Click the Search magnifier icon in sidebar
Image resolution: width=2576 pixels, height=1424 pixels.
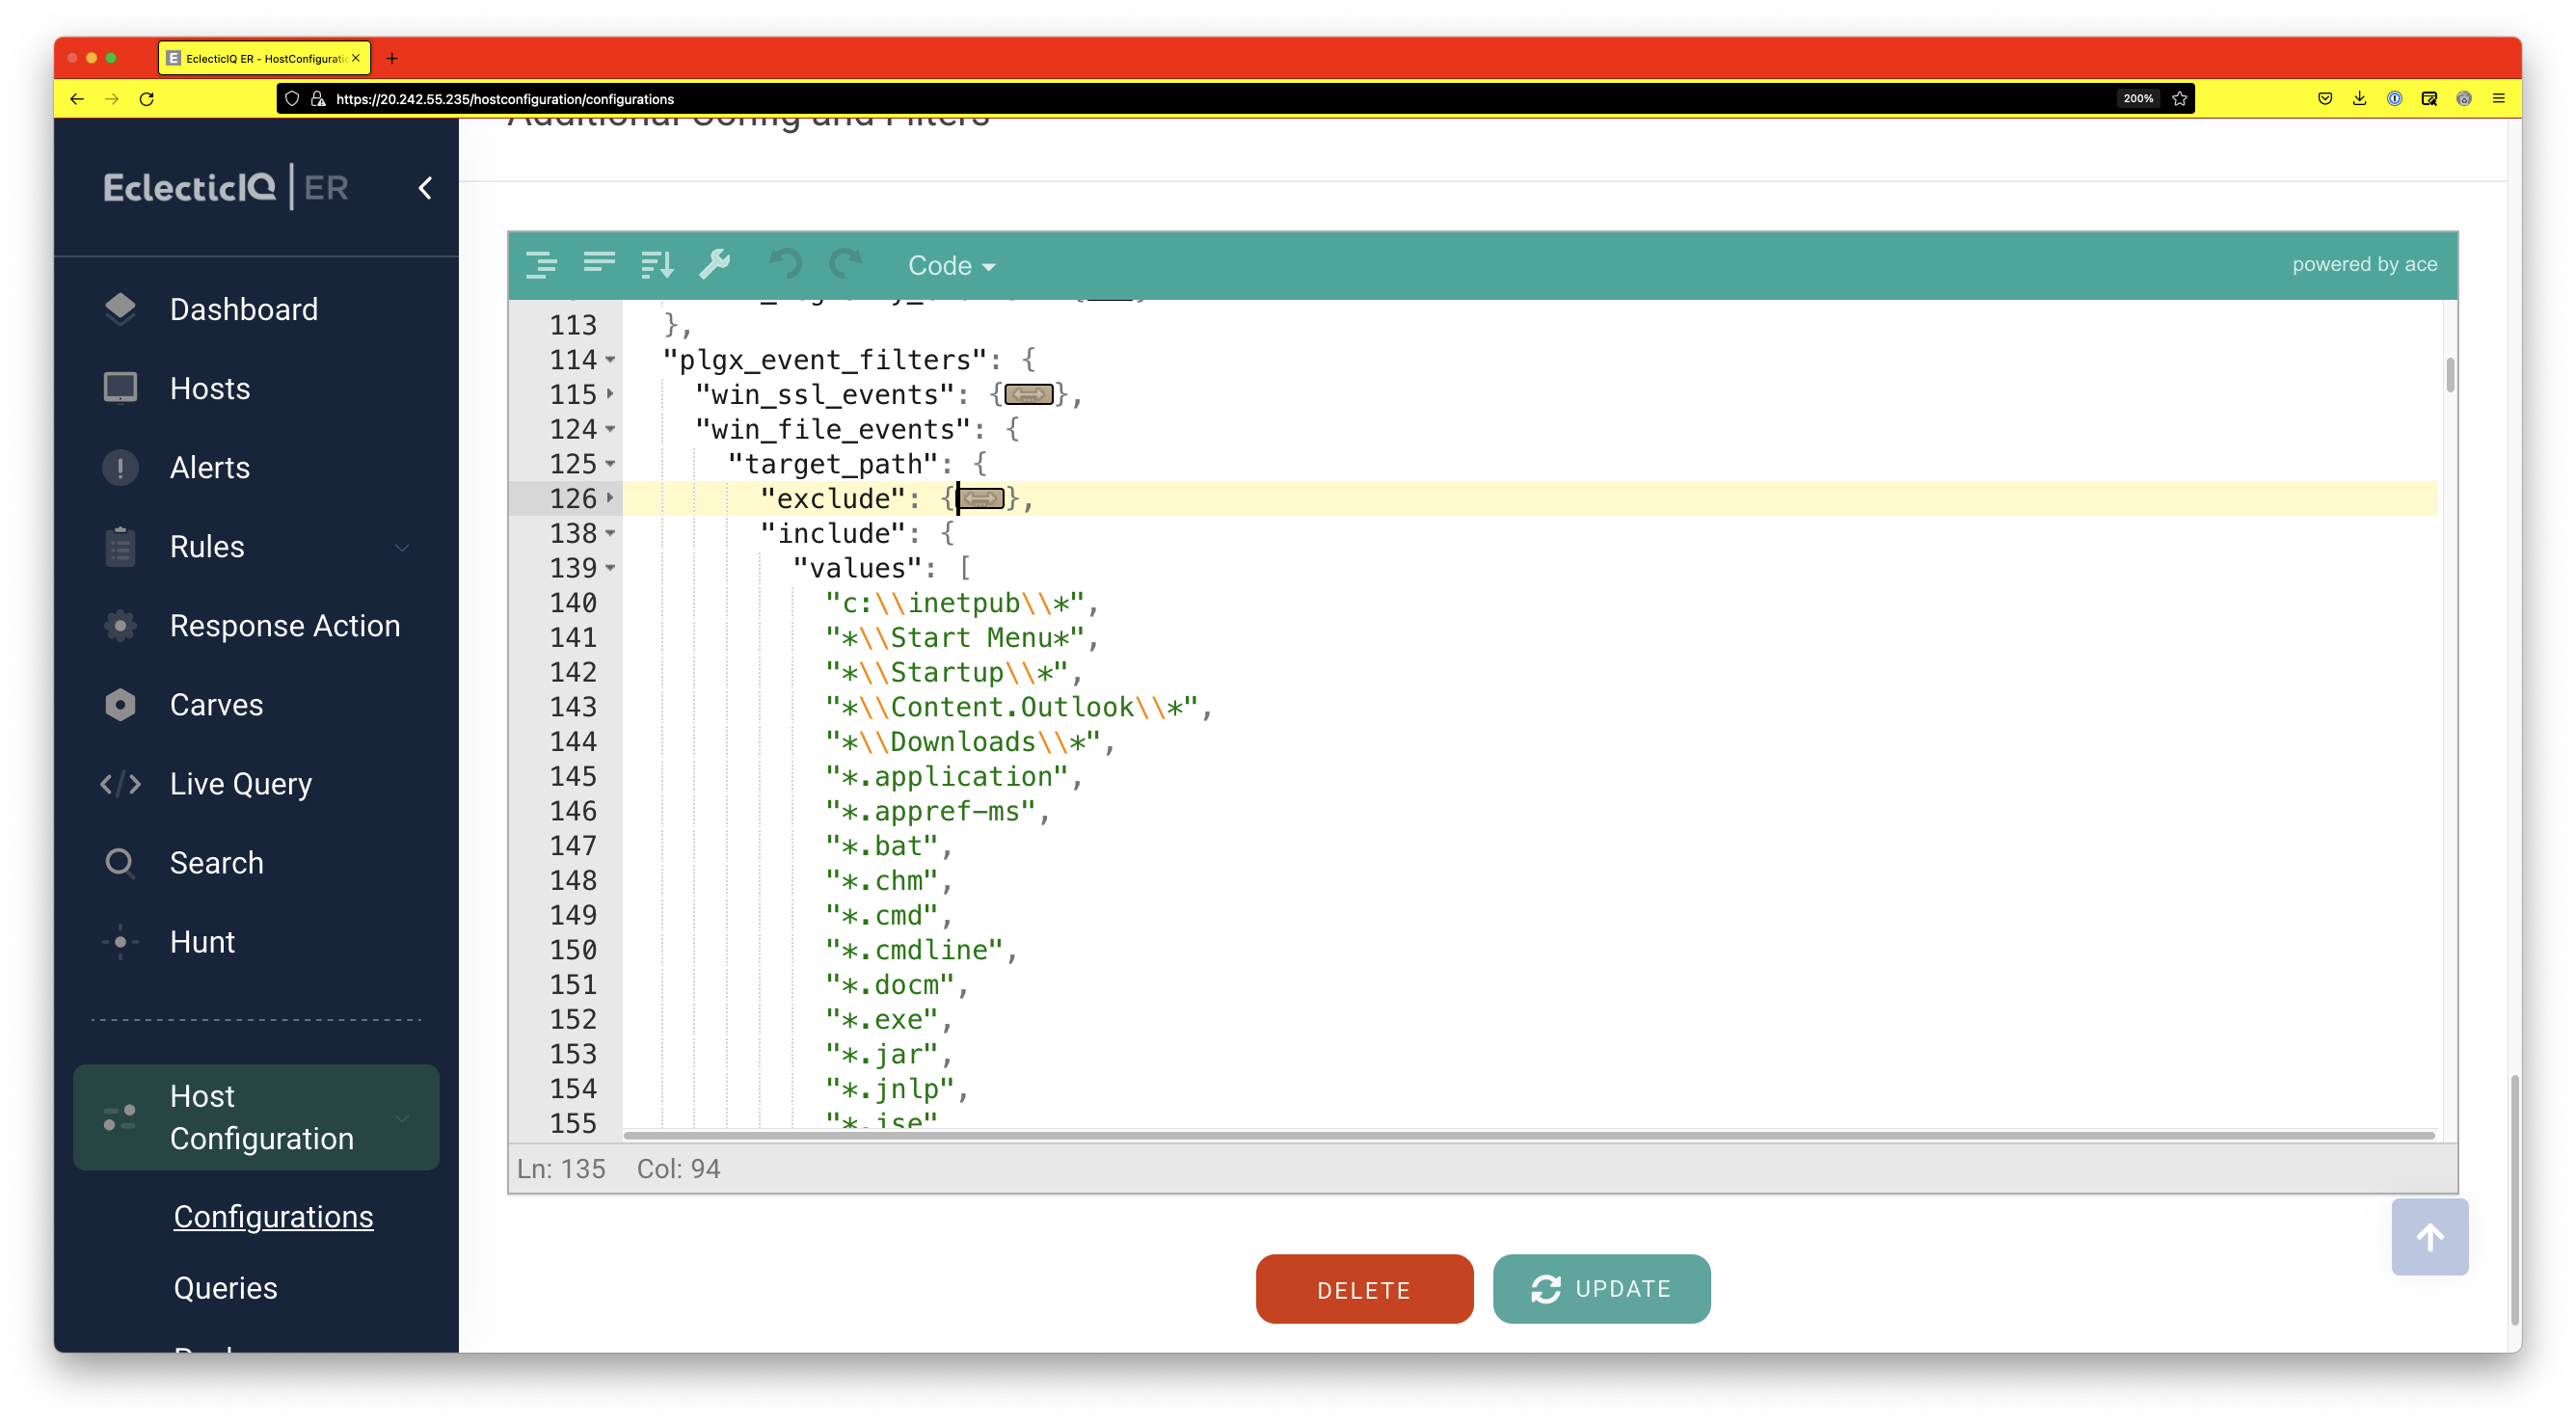120,863
